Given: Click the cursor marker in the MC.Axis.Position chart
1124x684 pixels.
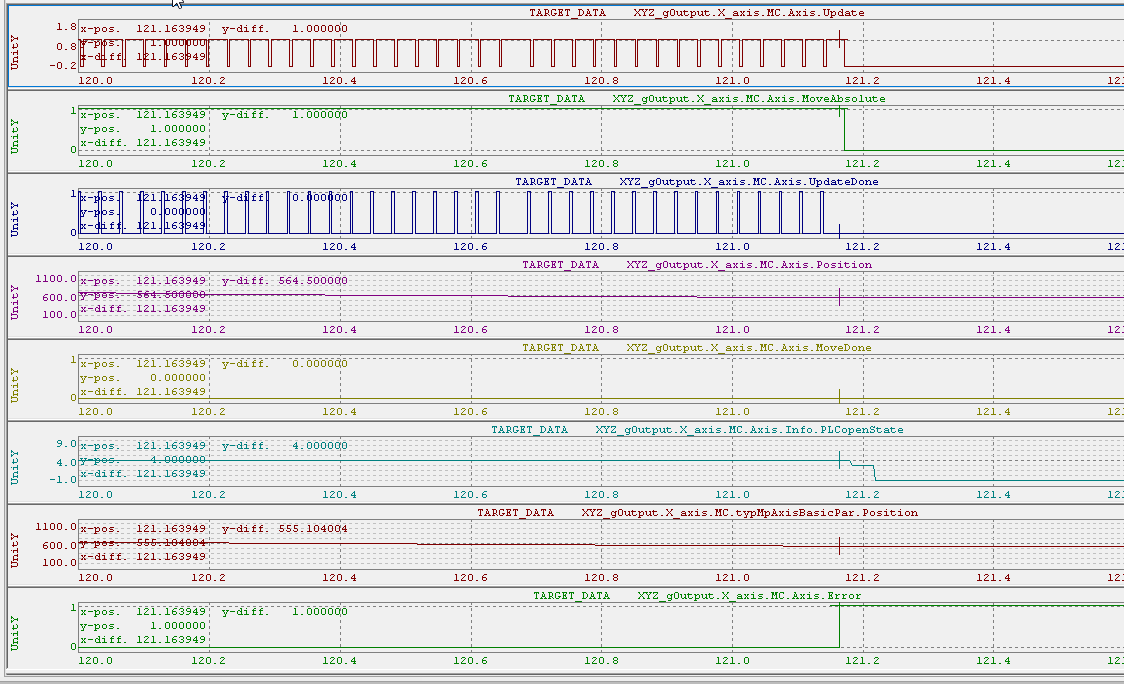Looking at the screenshot, I should click(839, 297).
